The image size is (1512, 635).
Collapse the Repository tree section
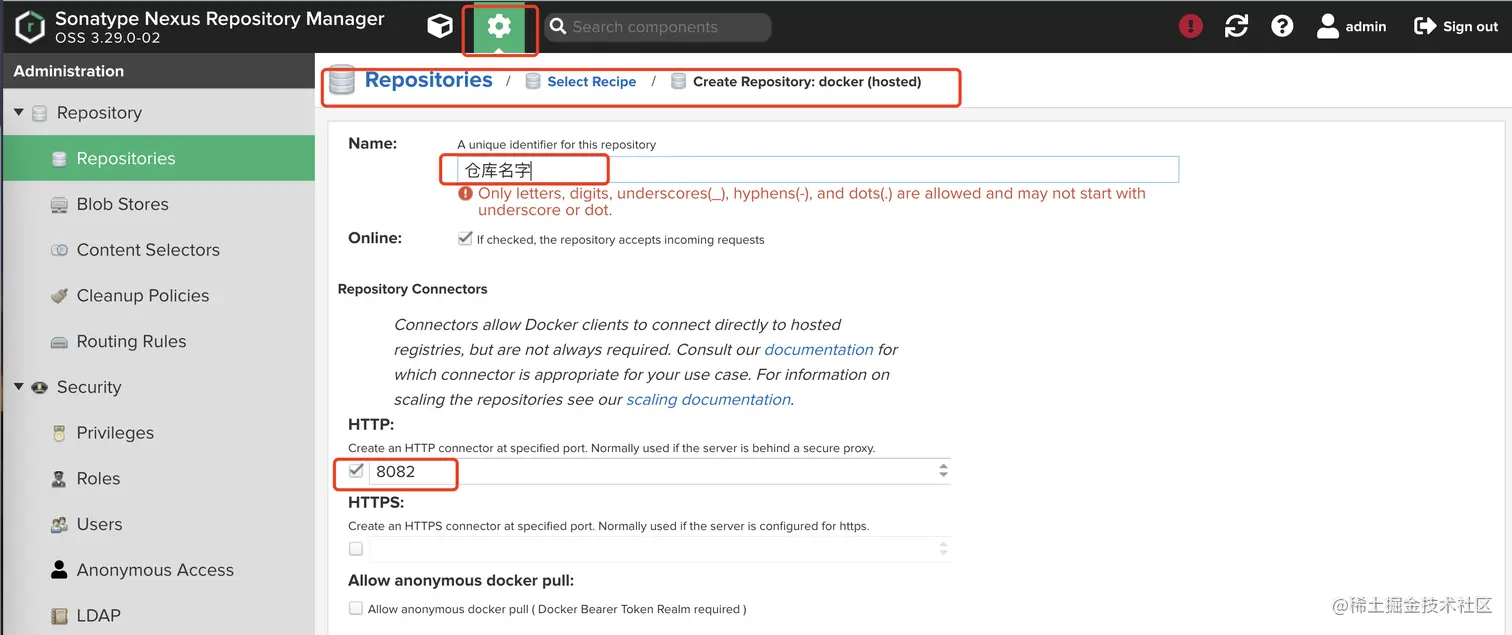point(18,113)
